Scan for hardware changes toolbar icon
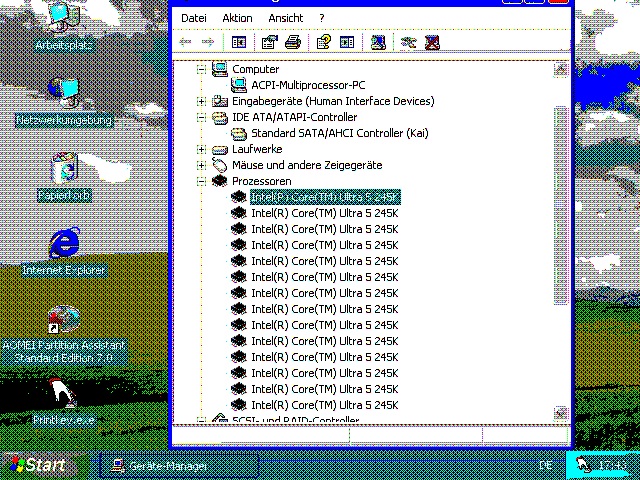Viewport: 640px width, 480px height. 378,42
